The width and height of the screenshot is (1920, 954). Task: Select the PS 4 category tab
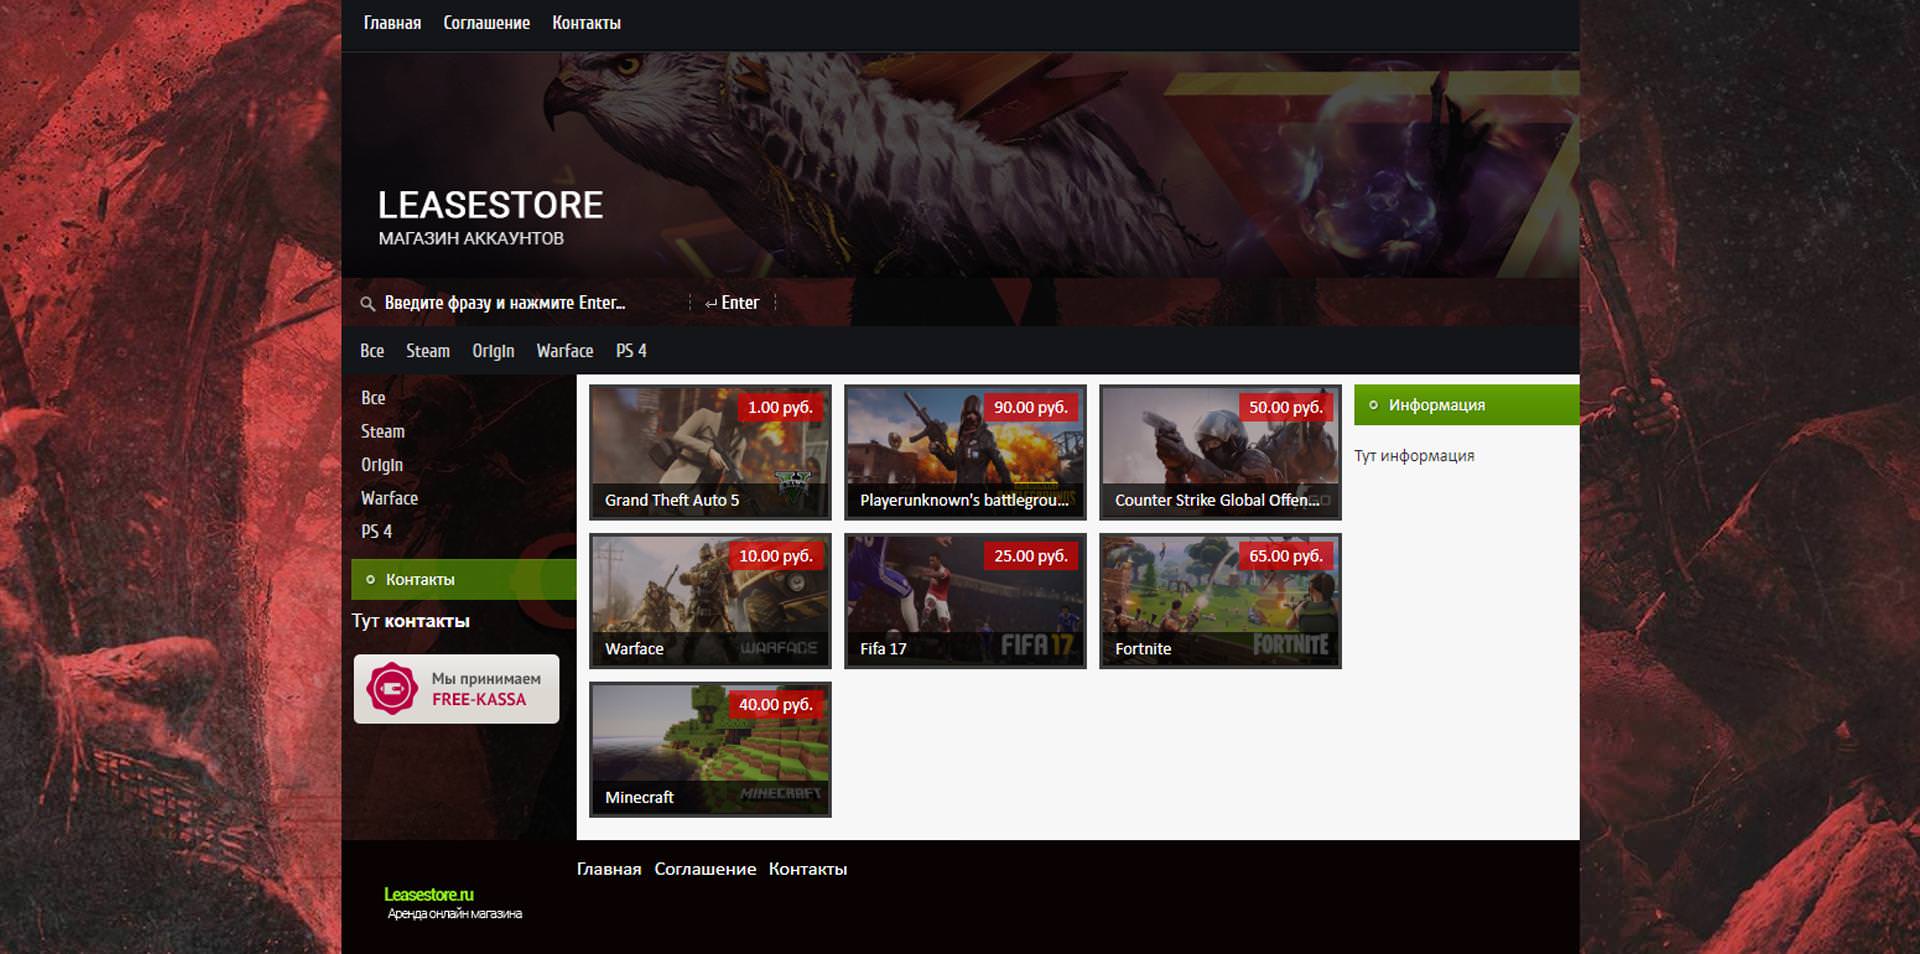coord(631,351)
